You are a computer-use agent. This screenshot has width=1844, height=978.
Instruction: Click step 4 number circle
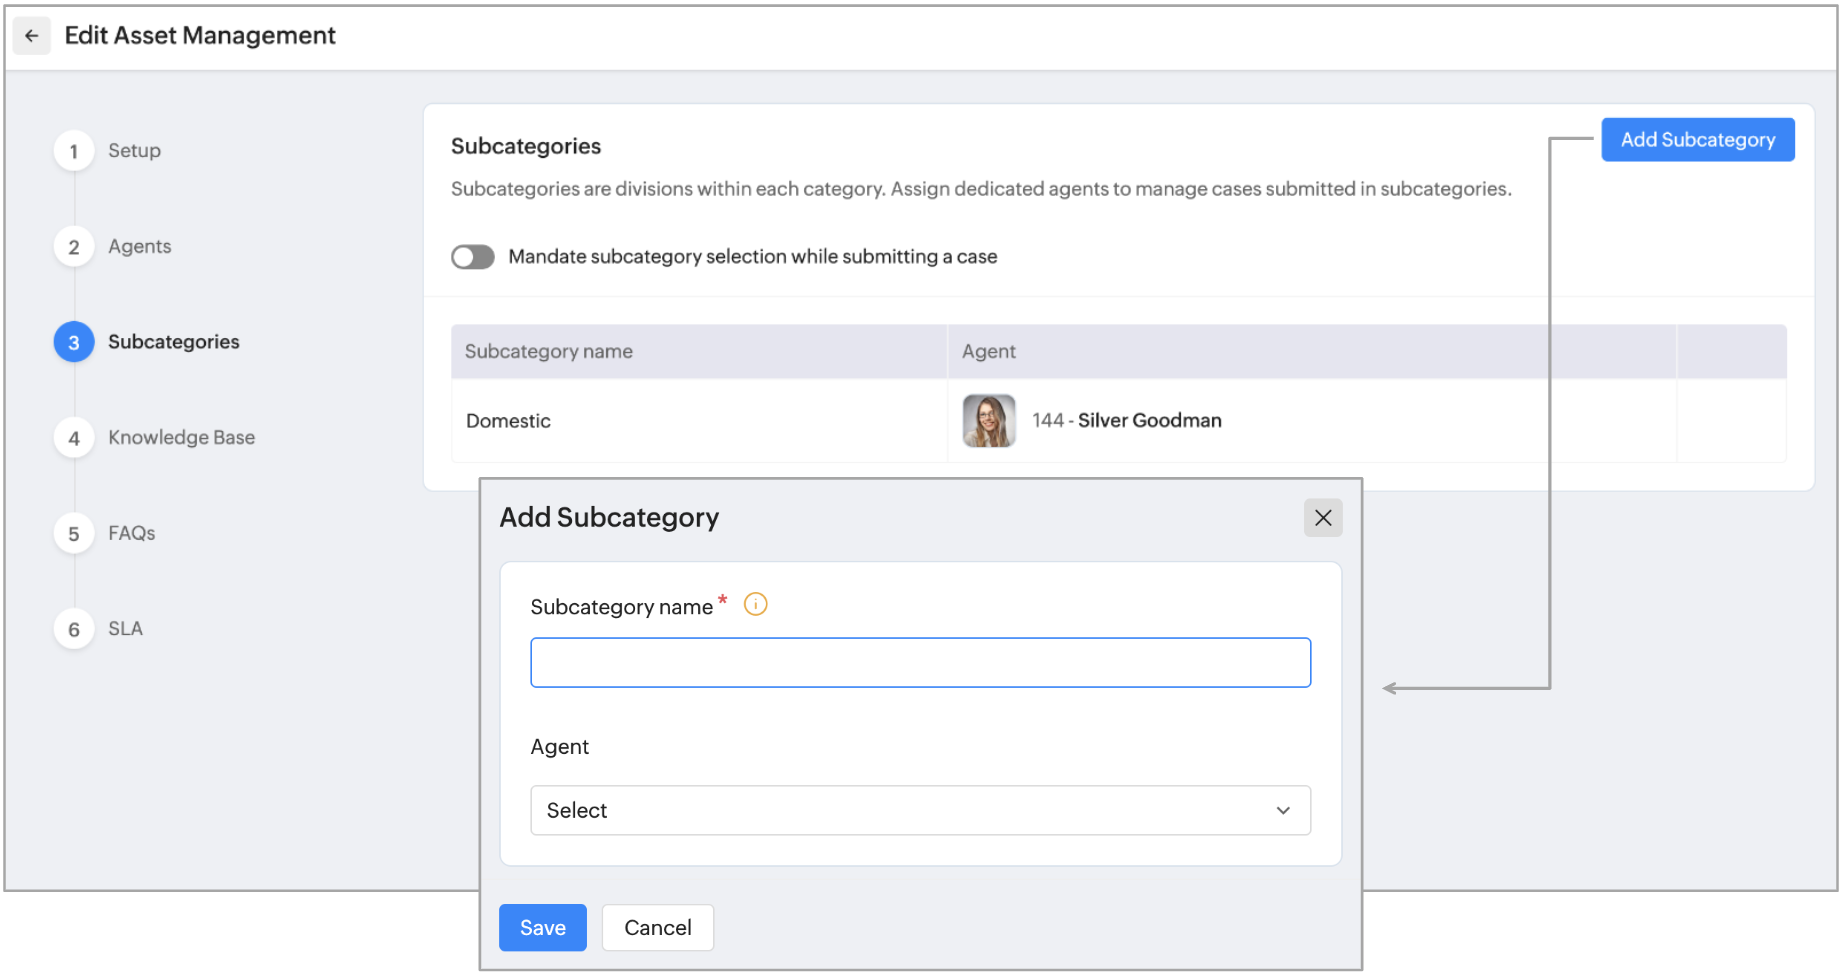(x=74, y=438)
